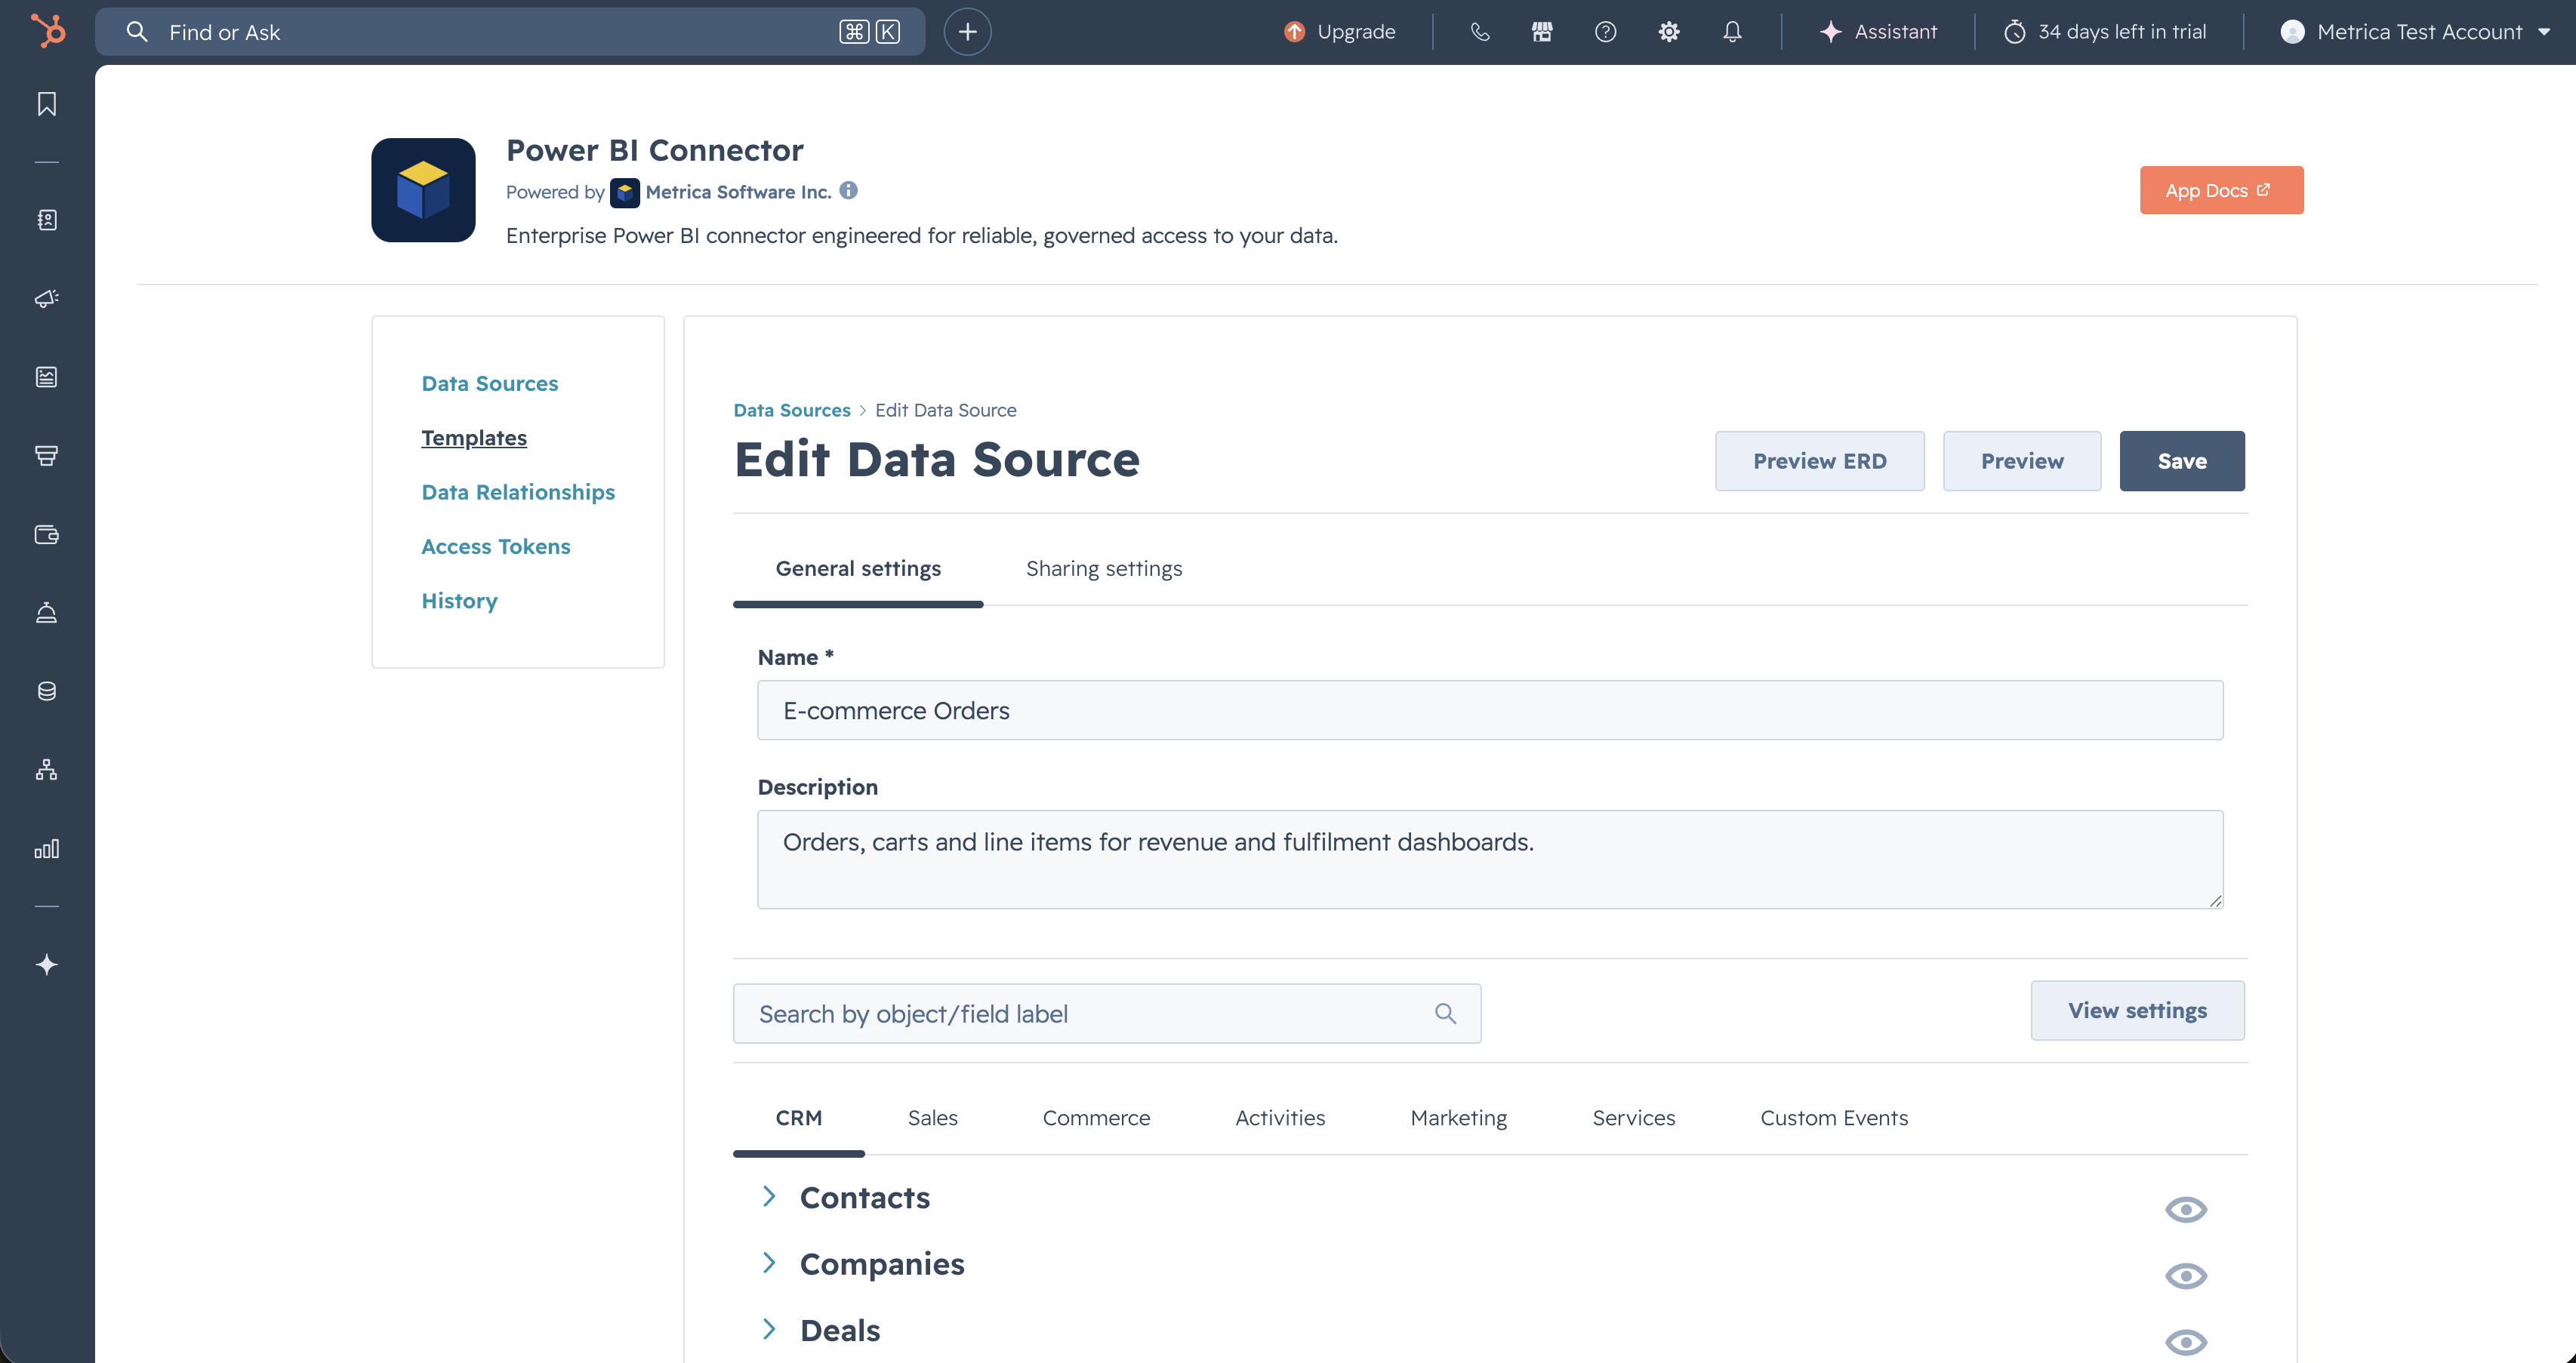The image size is (2576, 1363).
Task: Click the info icon beside Metrica Software Inc.
Action: [x=848, y=190]
